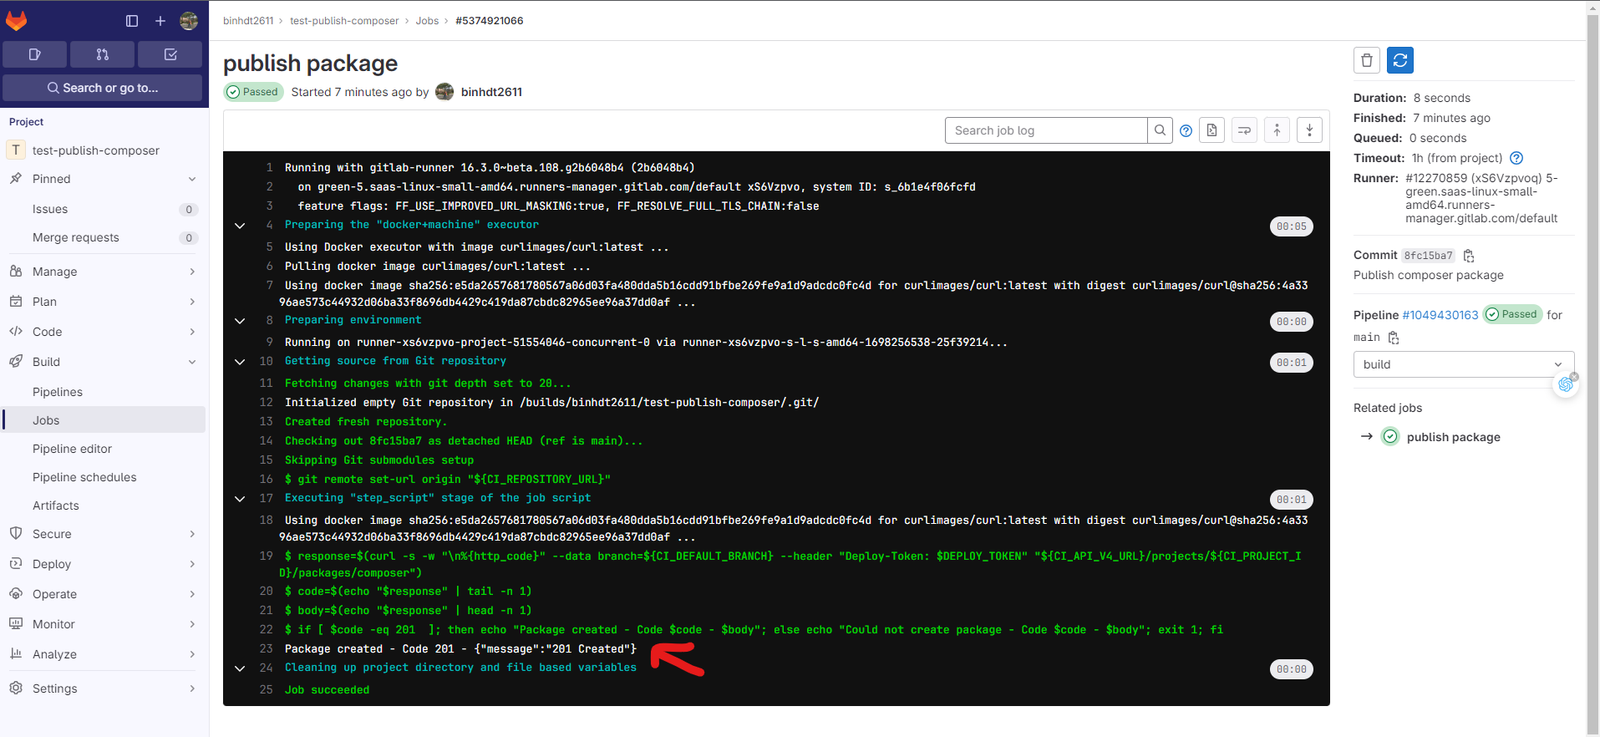Click into the Search job log field
The image size is (1600, 737).
coord(1045,130)
